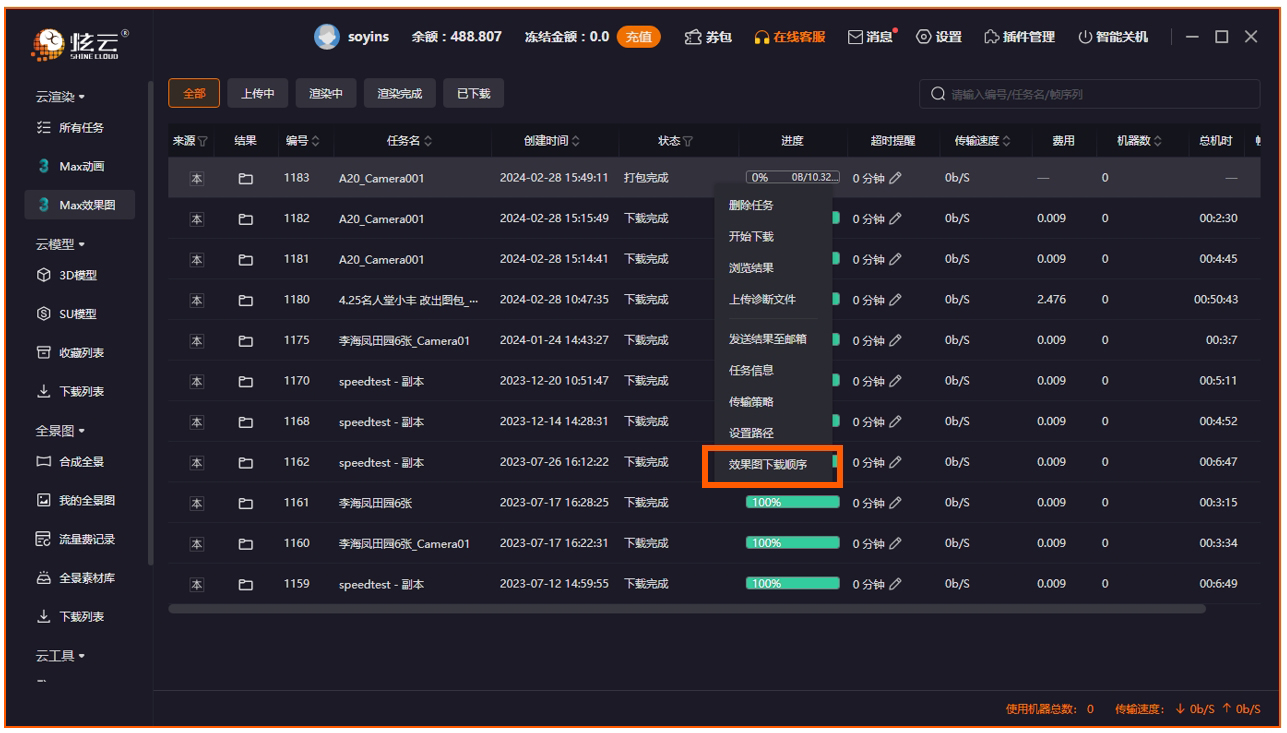The height and width of the screenshot is (733, 1287).
Task: Collapse the 全景图 sidebar section
Action: tap(60, 431)
